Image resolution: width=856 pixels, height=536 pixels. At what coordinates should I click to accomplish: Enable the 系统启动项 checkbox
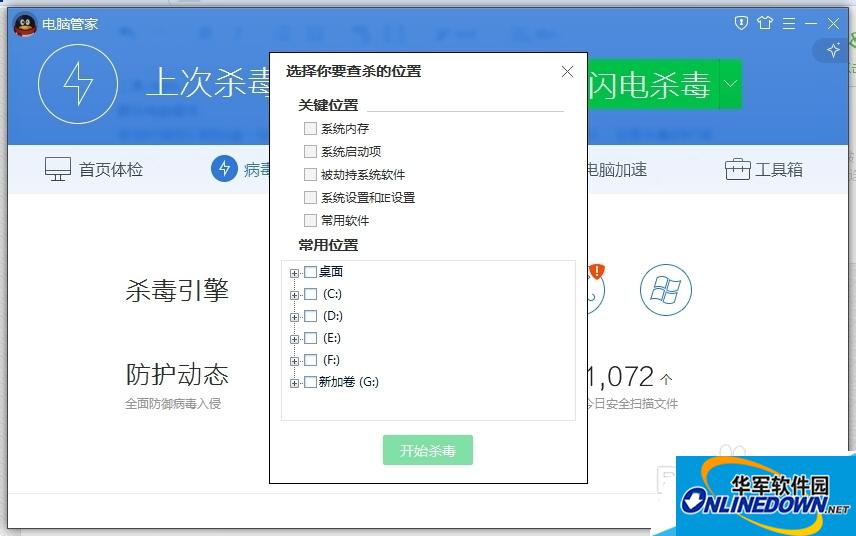(310, 151)
